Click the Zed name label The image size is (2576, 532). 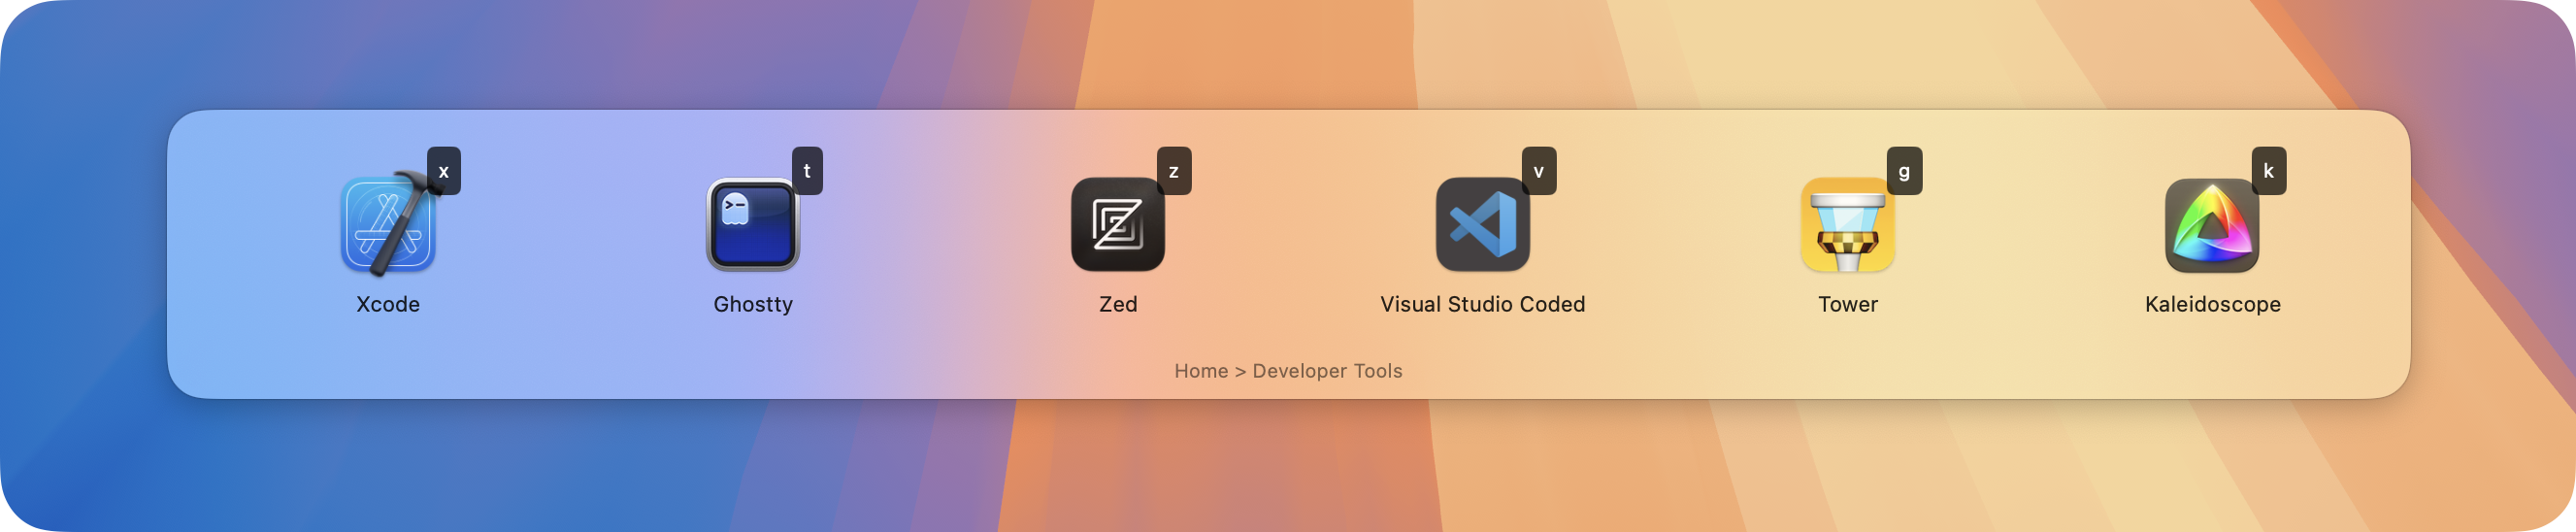pos(1118,304)
